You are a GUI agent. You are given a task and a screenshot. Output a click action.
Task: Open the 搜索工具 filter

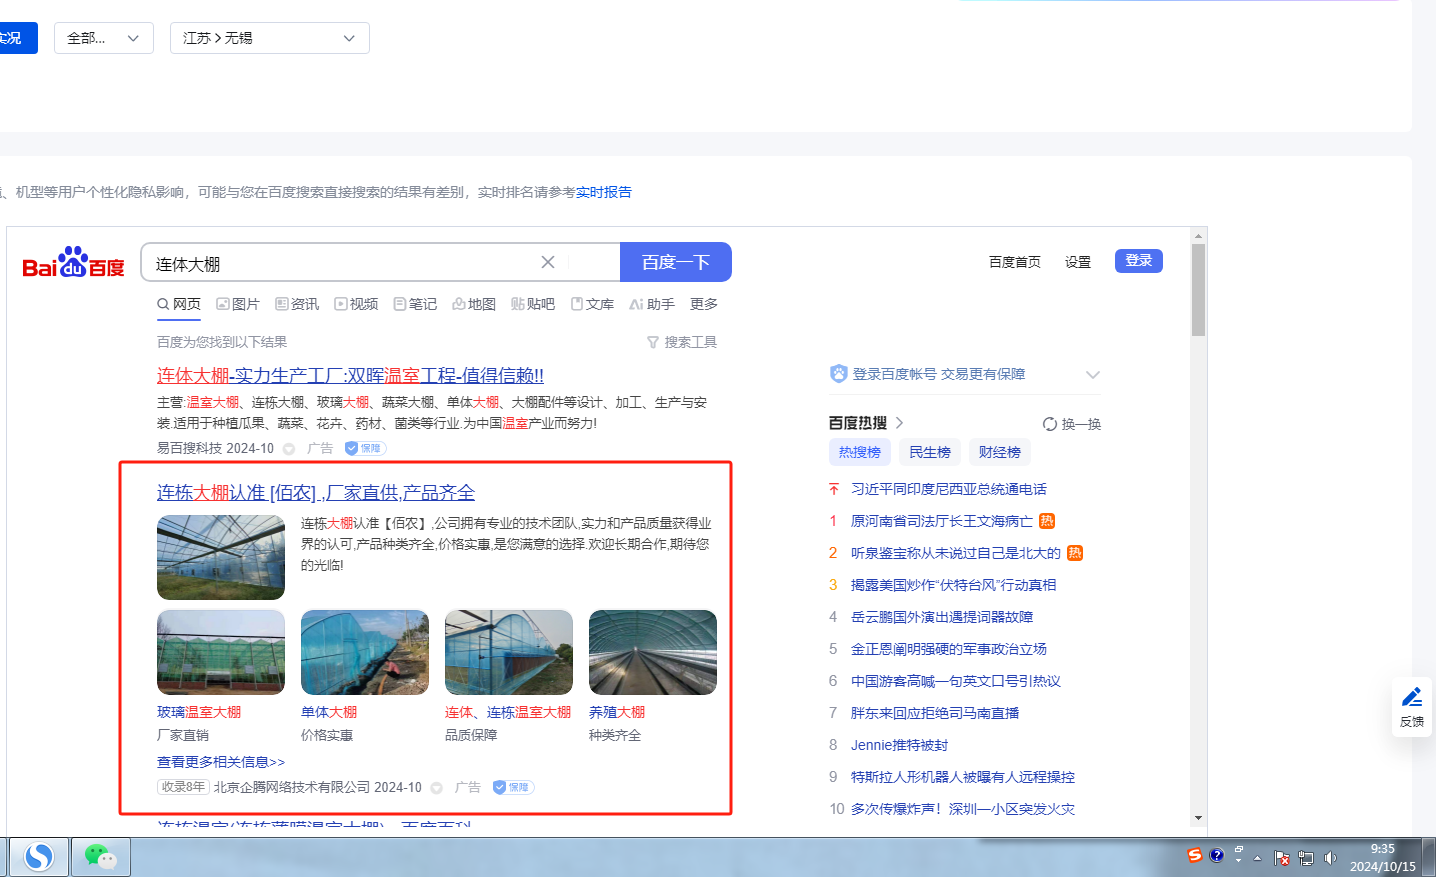(682, 342)
